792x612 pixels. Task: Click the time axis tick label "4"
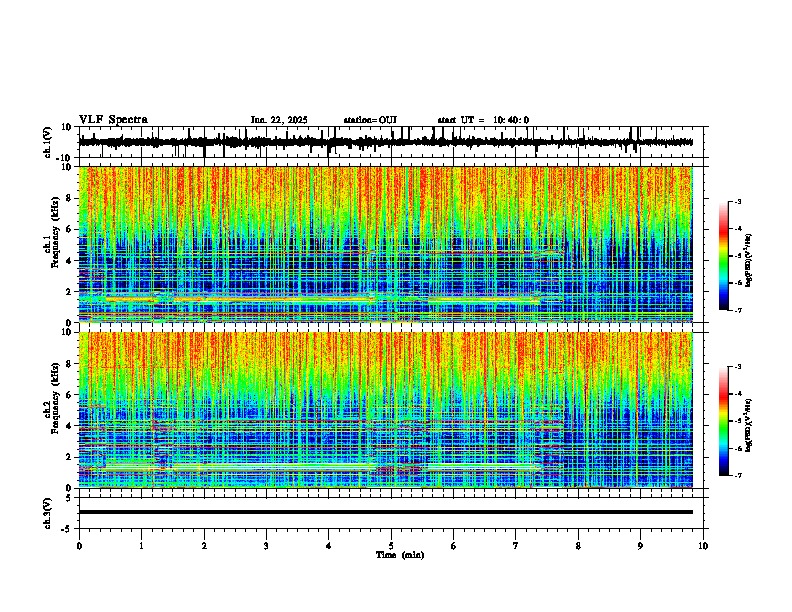(x=329, y=546)
